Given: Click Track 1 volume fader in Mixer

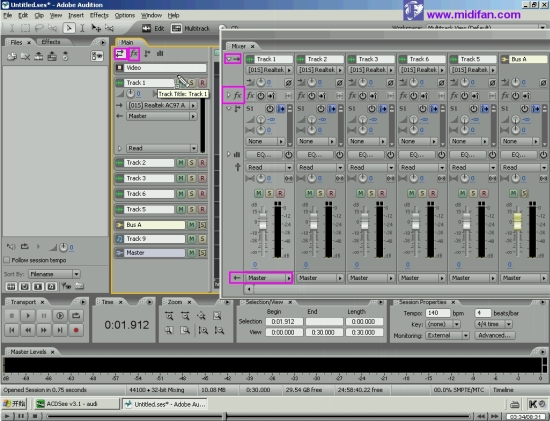Looking at the screenshot, I should [x=262, y=223].
